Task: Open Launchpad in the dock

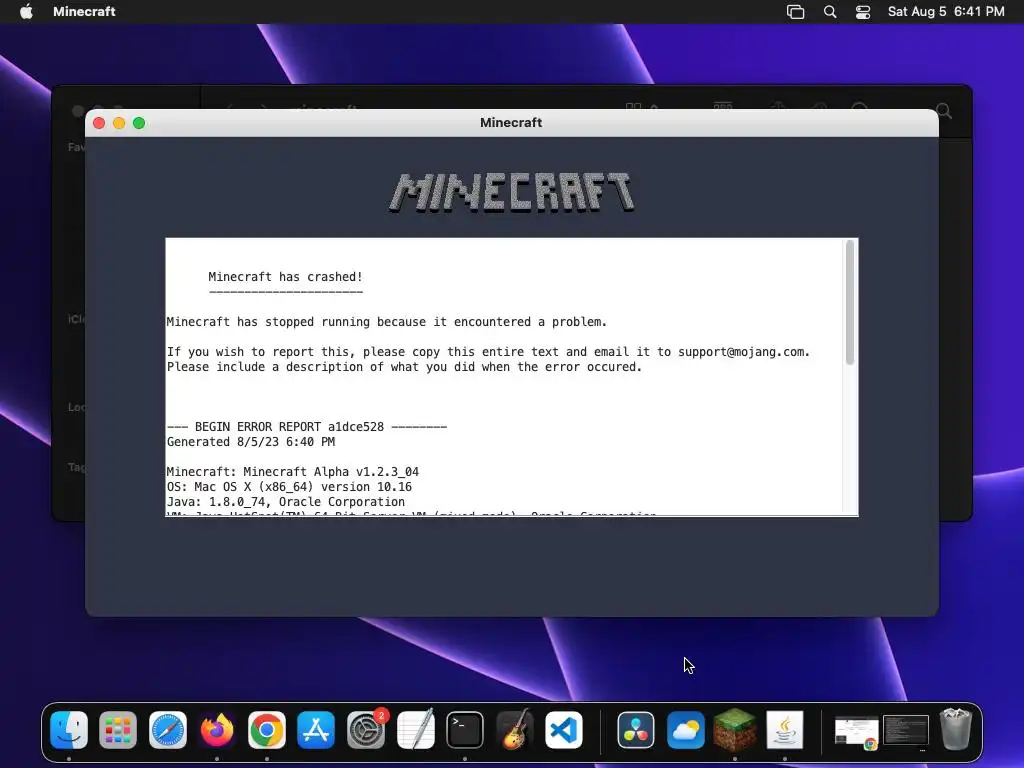Action: 118,729
